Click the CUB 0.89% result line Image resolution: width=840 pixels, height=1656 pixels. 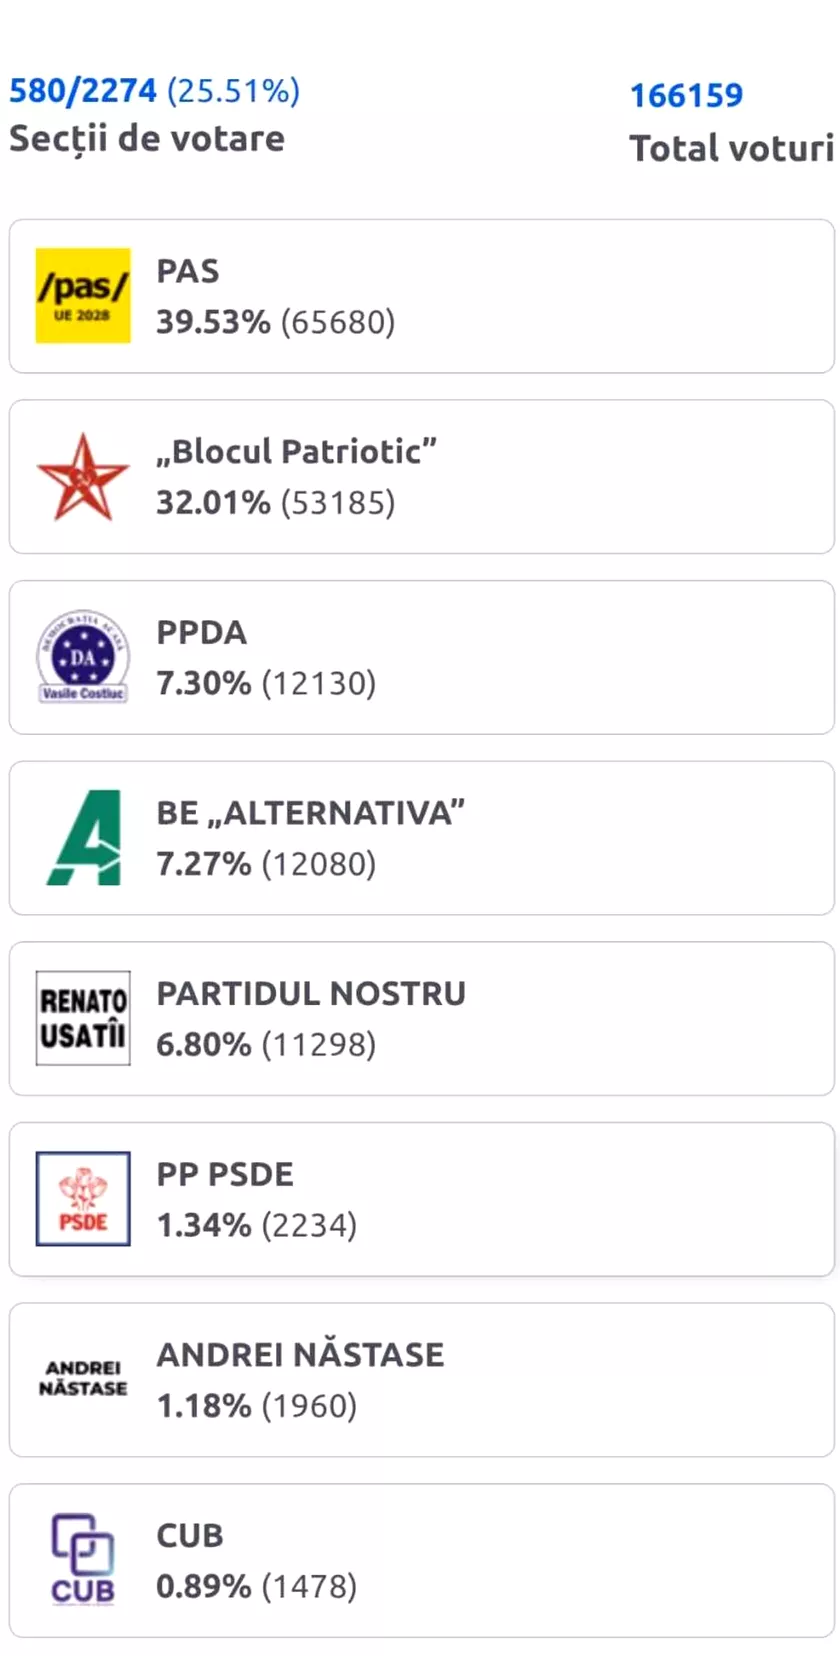[256, 1587]
